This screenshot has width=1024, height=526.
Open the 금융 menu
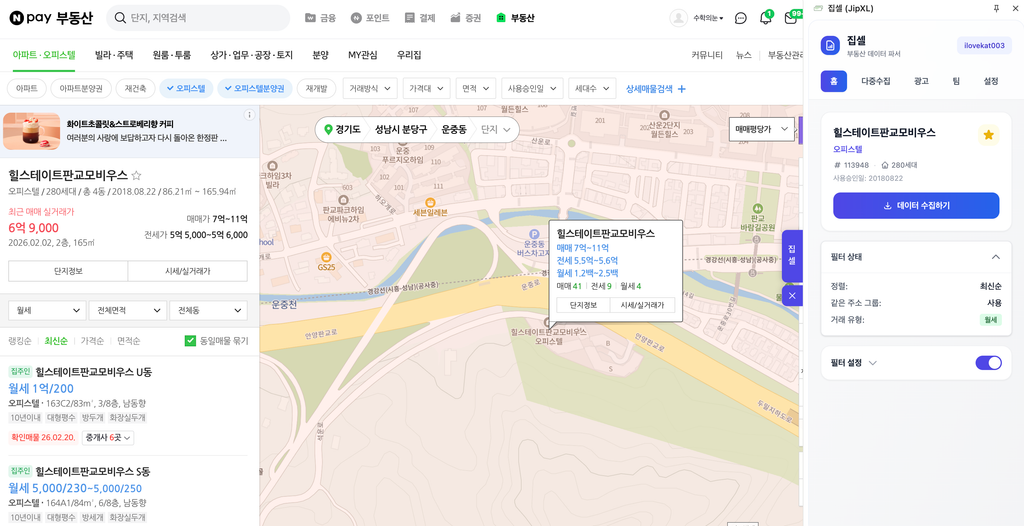pos(320,18)
